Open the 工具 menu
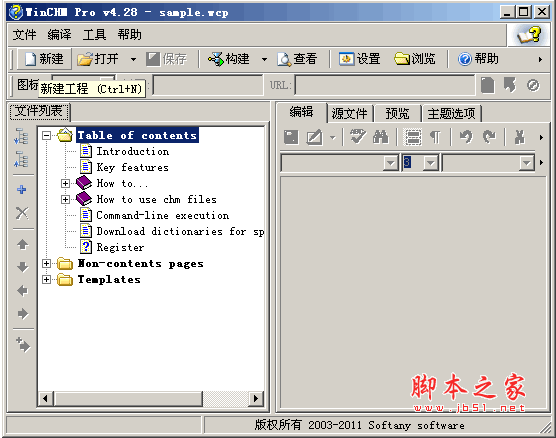 [x=94, y=35]
